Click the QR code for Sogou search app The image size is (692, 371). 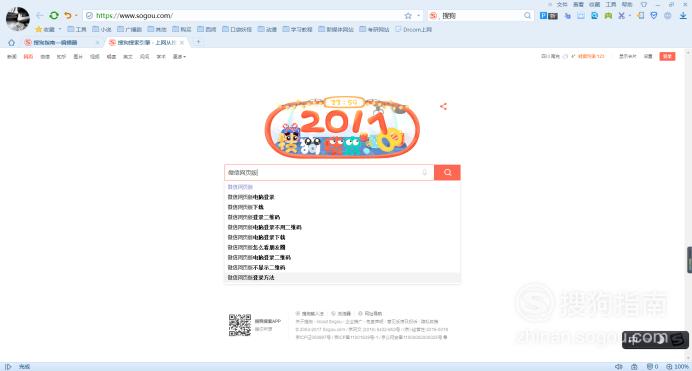240,325
